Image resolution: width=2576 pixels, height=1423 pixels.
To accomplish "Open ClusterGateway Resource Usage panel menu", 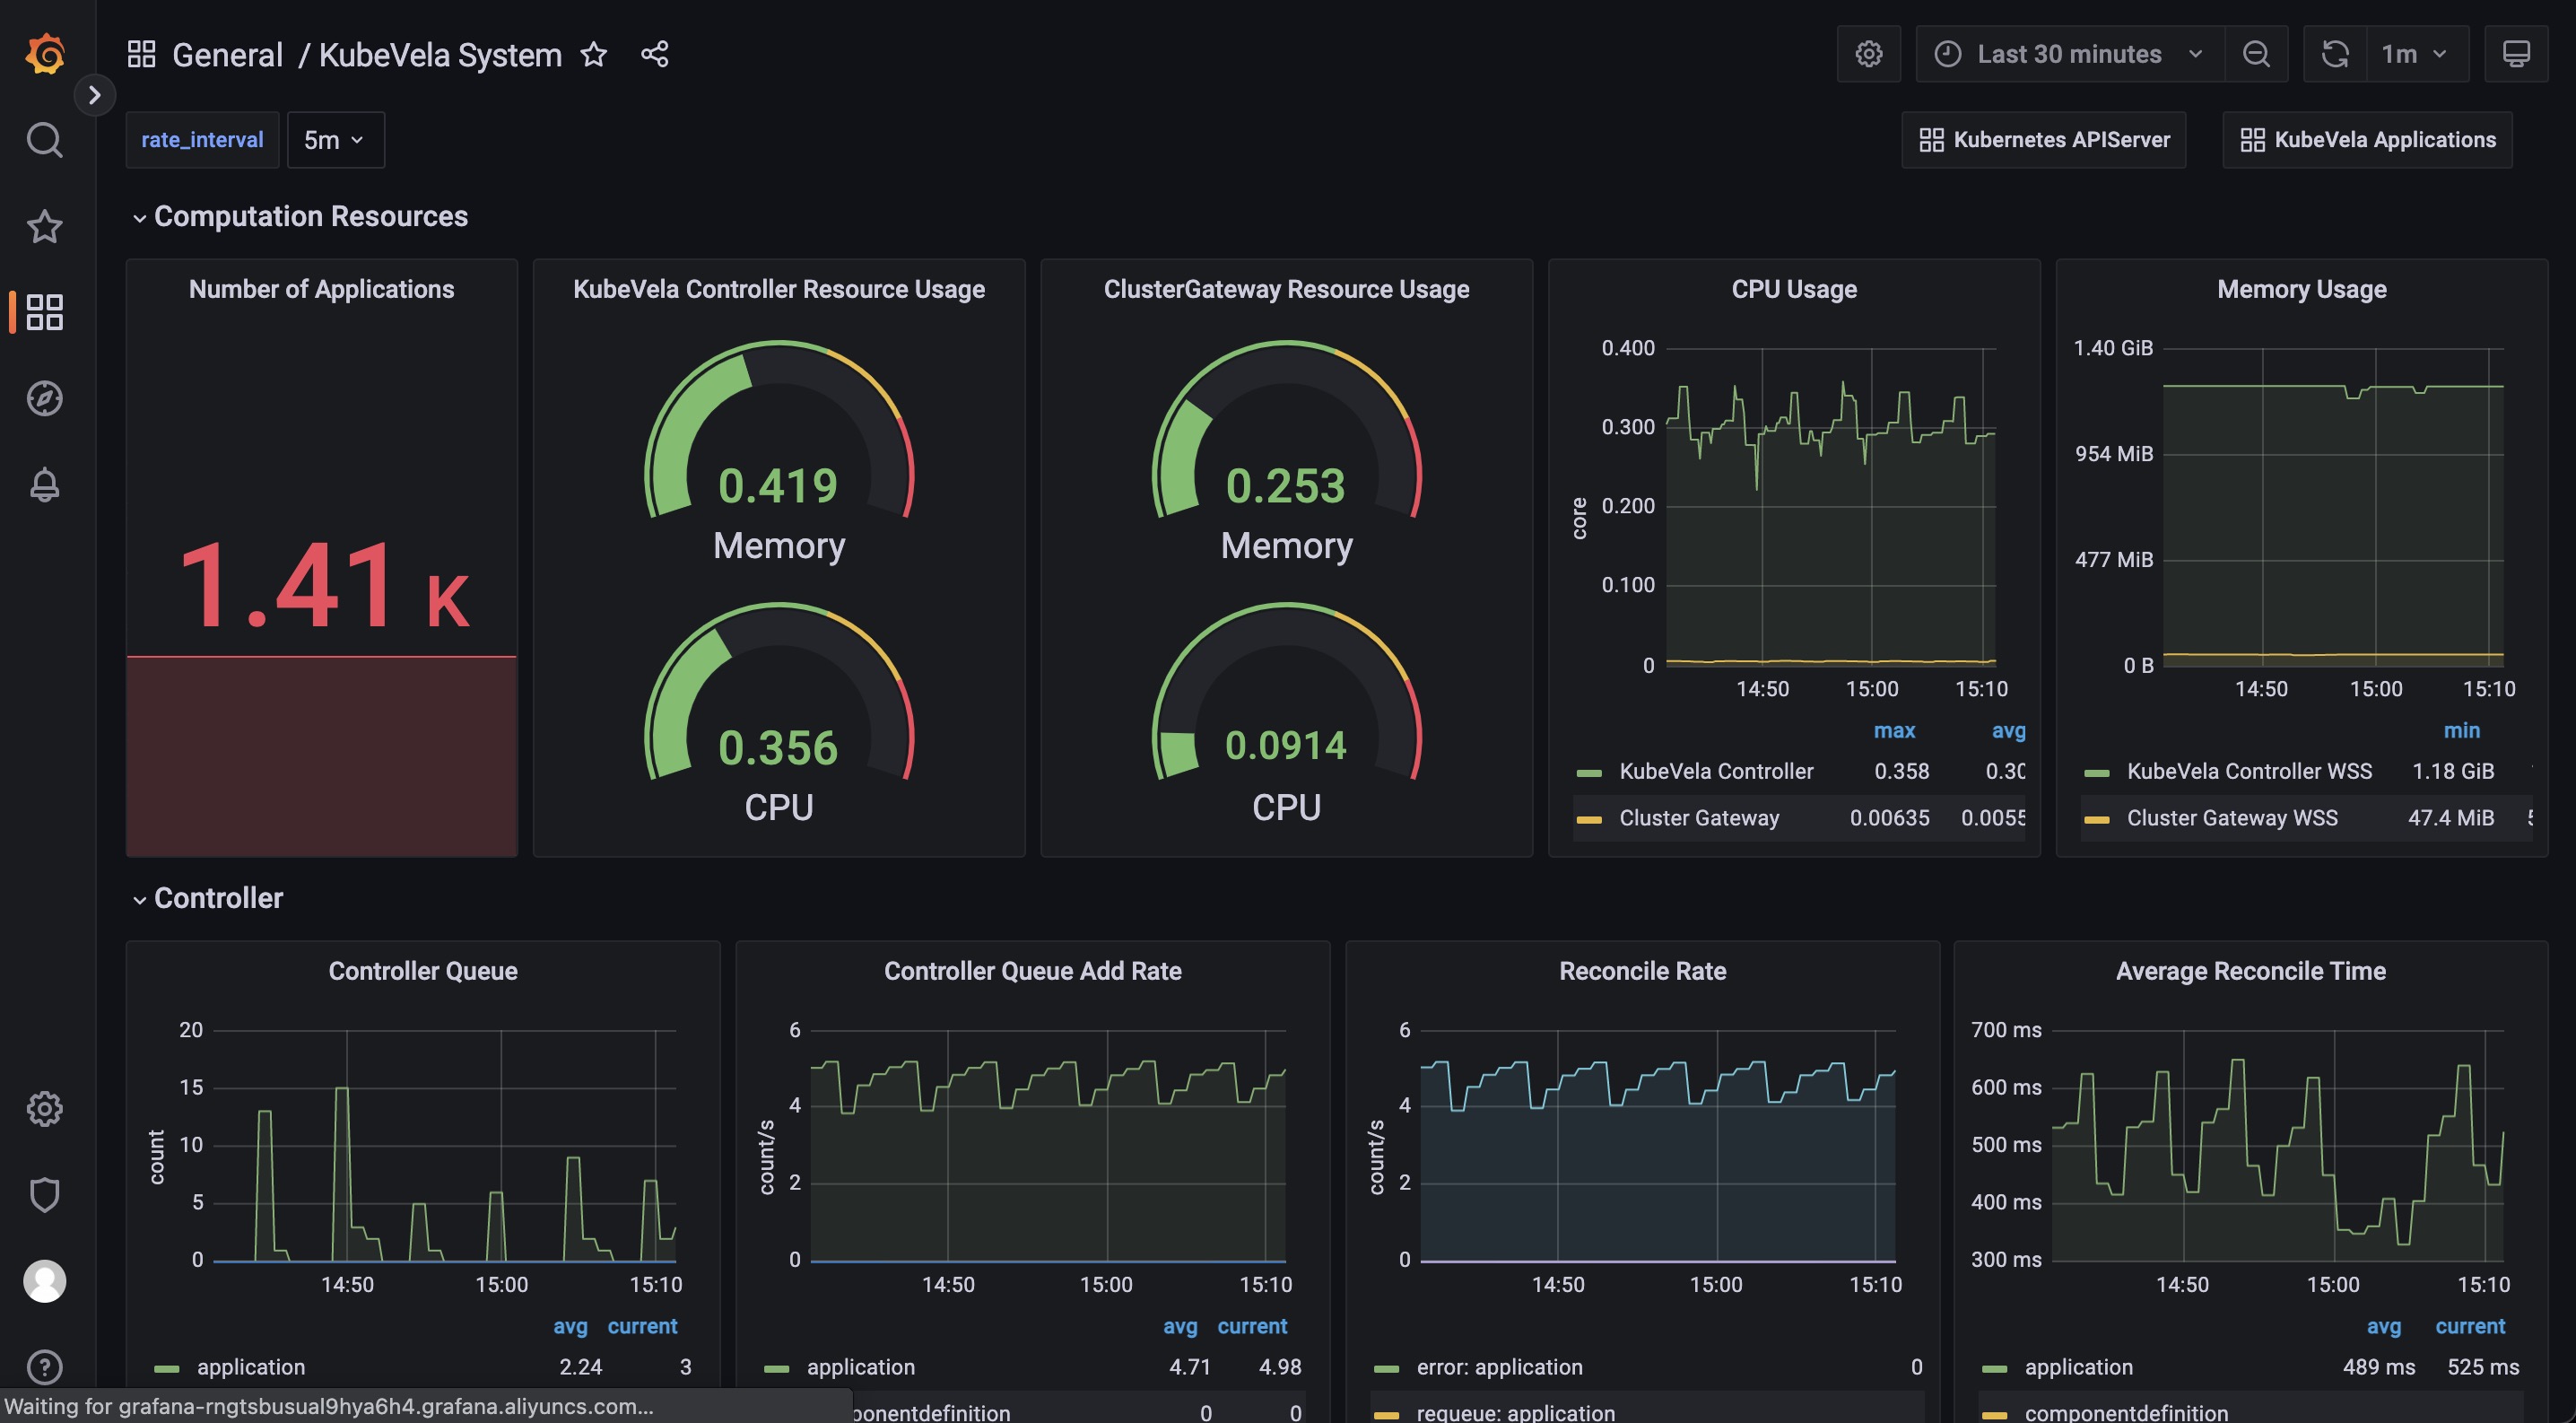I will click(1286, 289).
